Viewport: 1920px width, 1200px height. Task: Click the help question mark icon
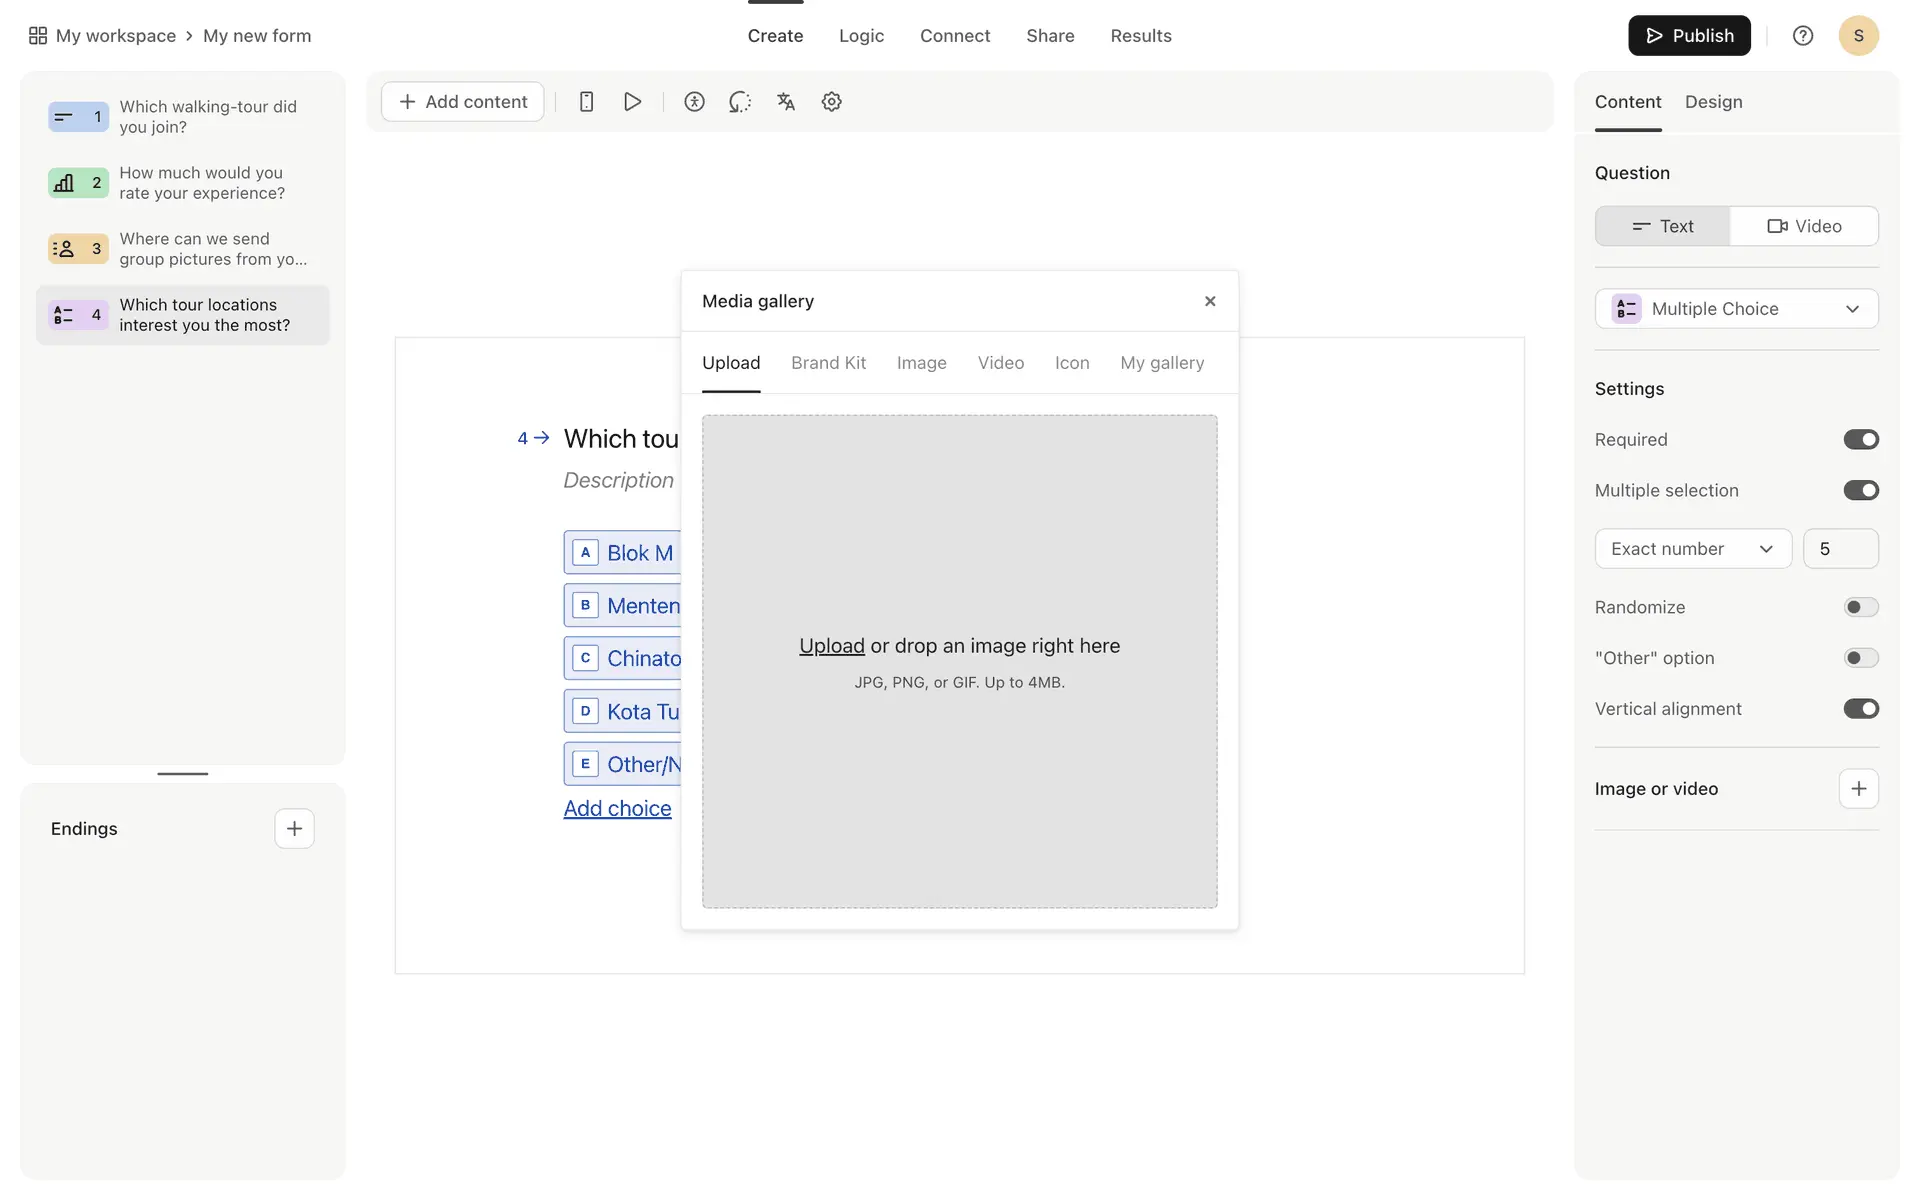[1802, 36]
